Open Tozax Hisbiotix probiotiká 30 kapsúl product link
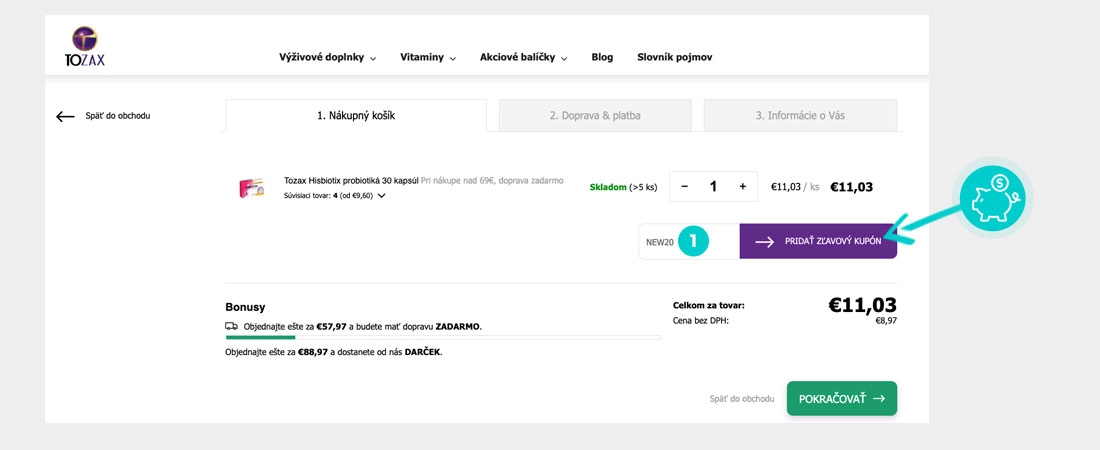1100x450 pixels. 351,180
